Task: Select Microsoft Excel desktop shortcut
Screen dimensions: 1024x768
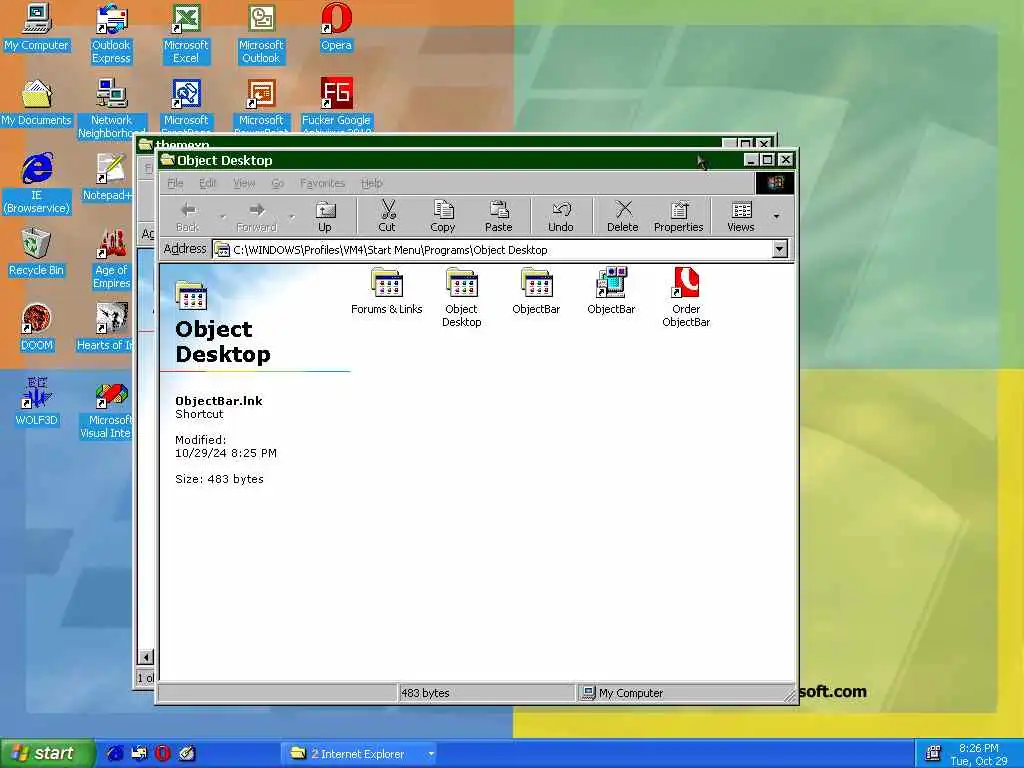Action: [x=186, y=34]
